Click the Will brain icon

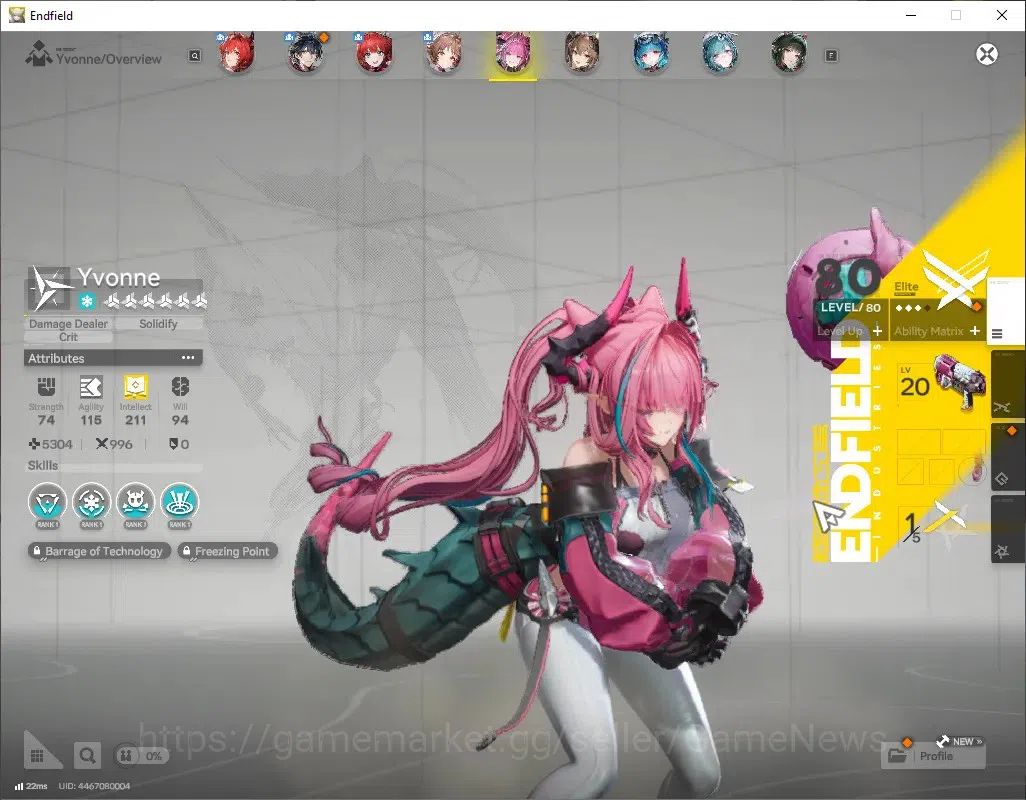[x=180, y=387]
